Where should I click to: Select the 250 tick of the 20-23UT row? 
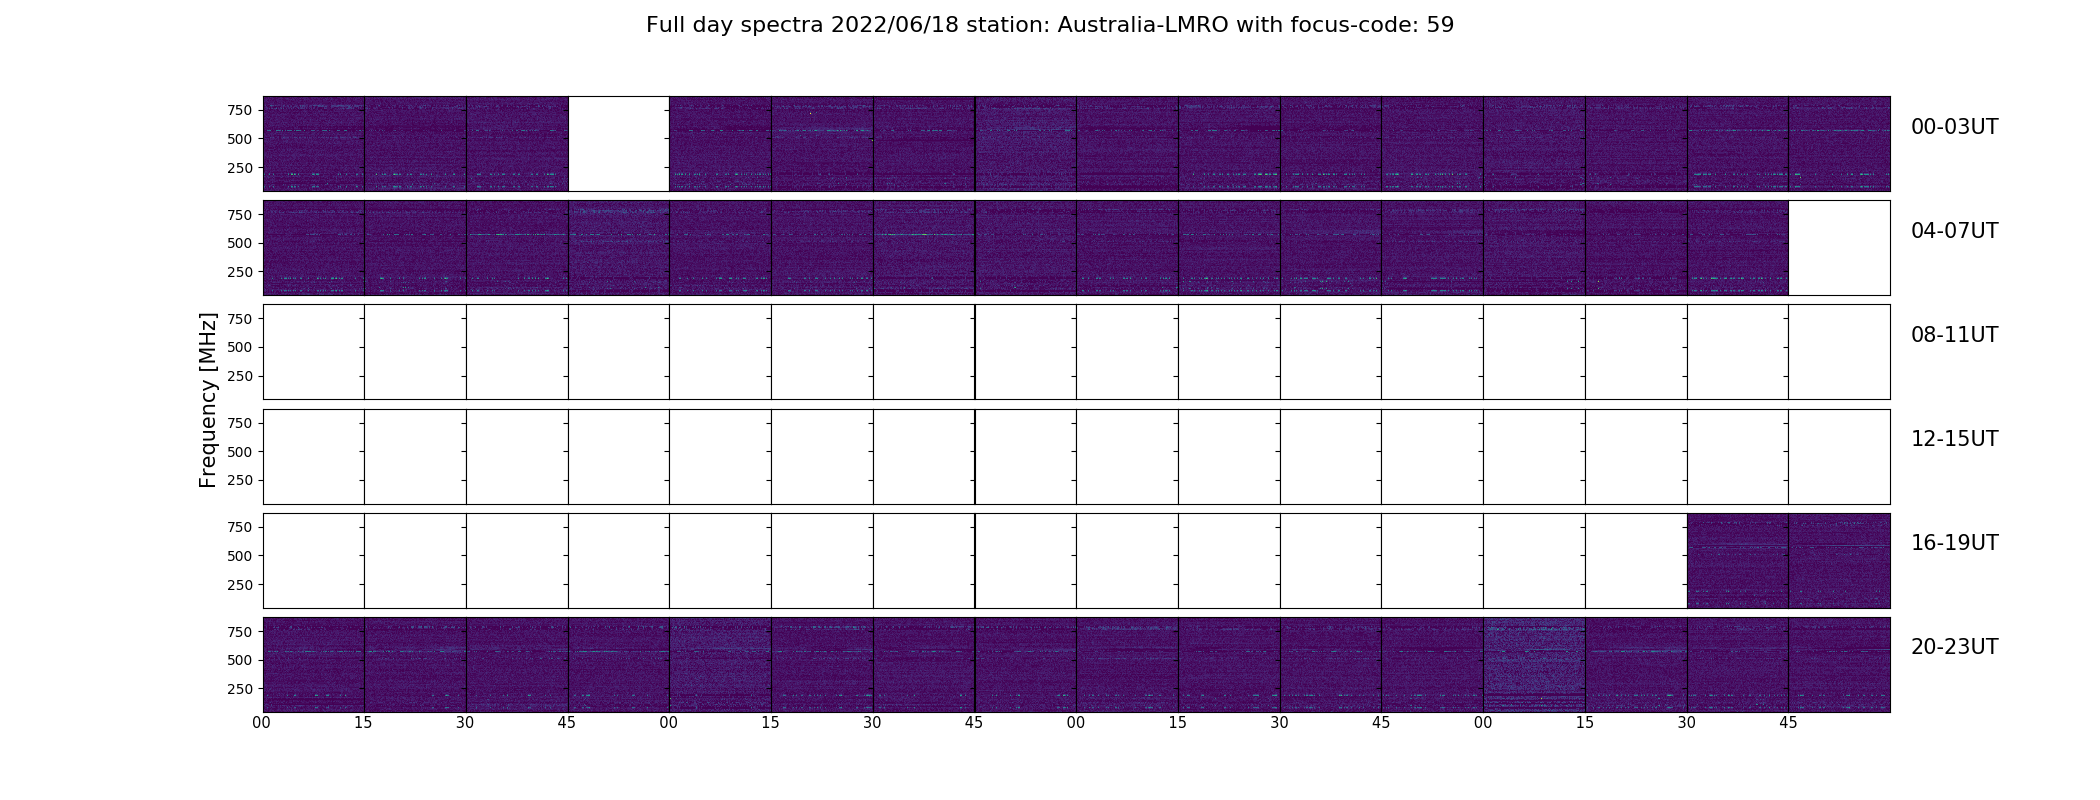[x=239, y=689]
